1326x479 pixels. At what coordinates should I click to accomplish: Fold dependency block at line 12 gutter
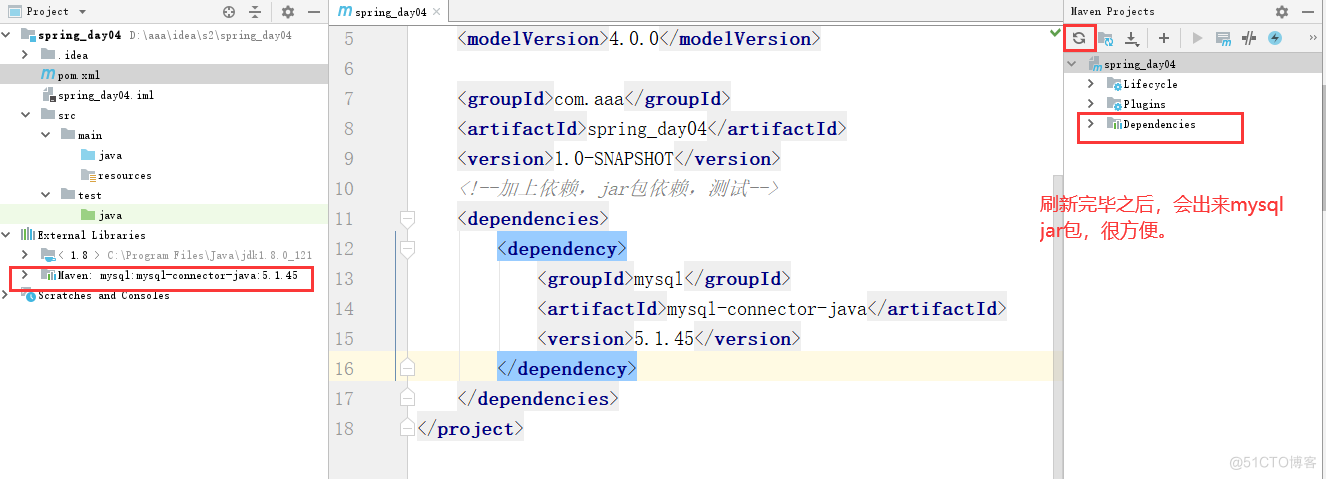click(x=407, y=248)
